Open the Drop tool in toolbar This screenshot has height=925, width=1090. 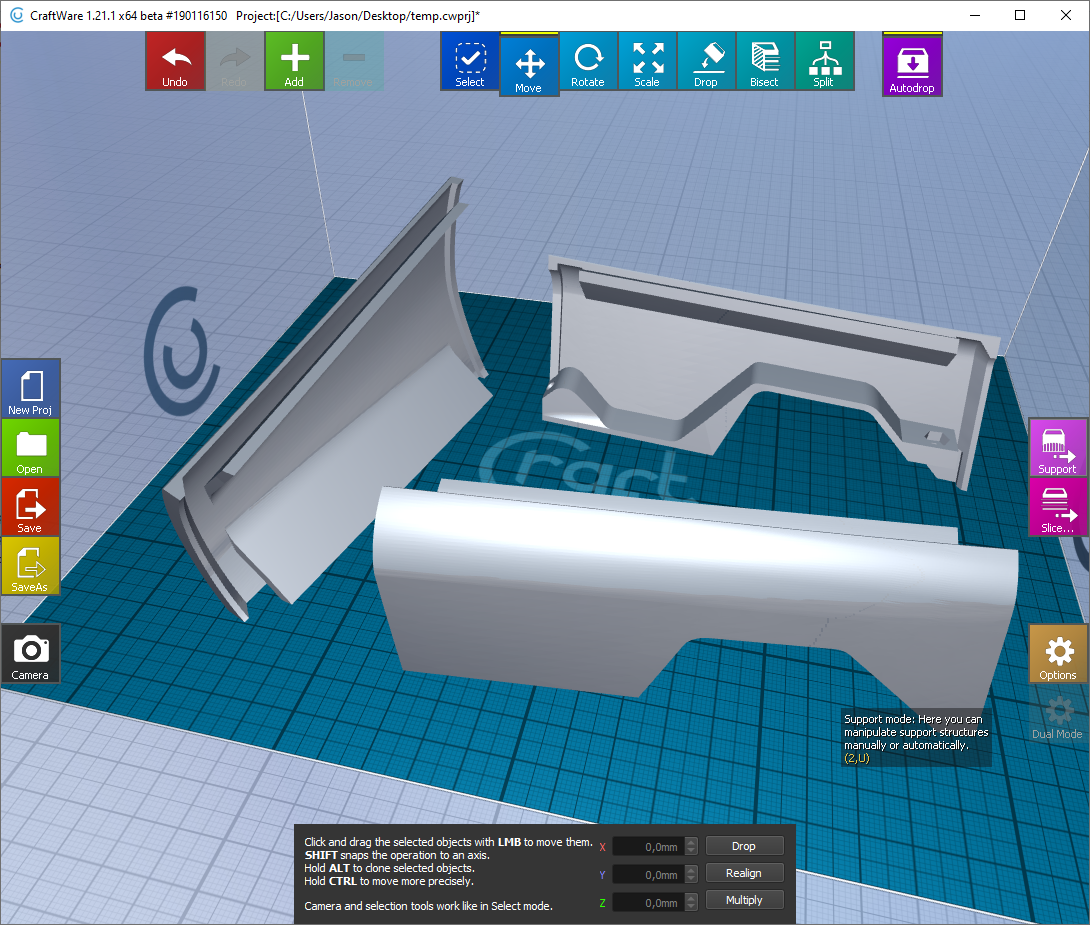706,61
